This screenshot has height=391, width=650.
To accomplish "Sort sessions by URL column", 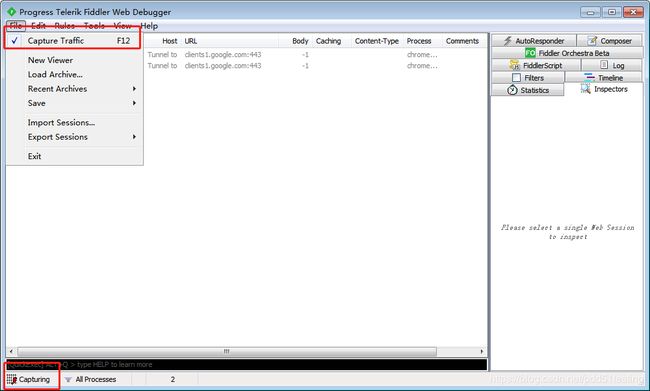I will pos(191,41).
